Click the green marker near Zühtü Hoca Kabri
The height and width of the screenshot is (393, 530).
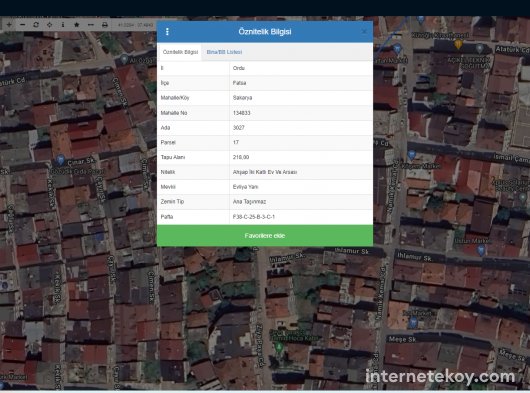point(279,346)
